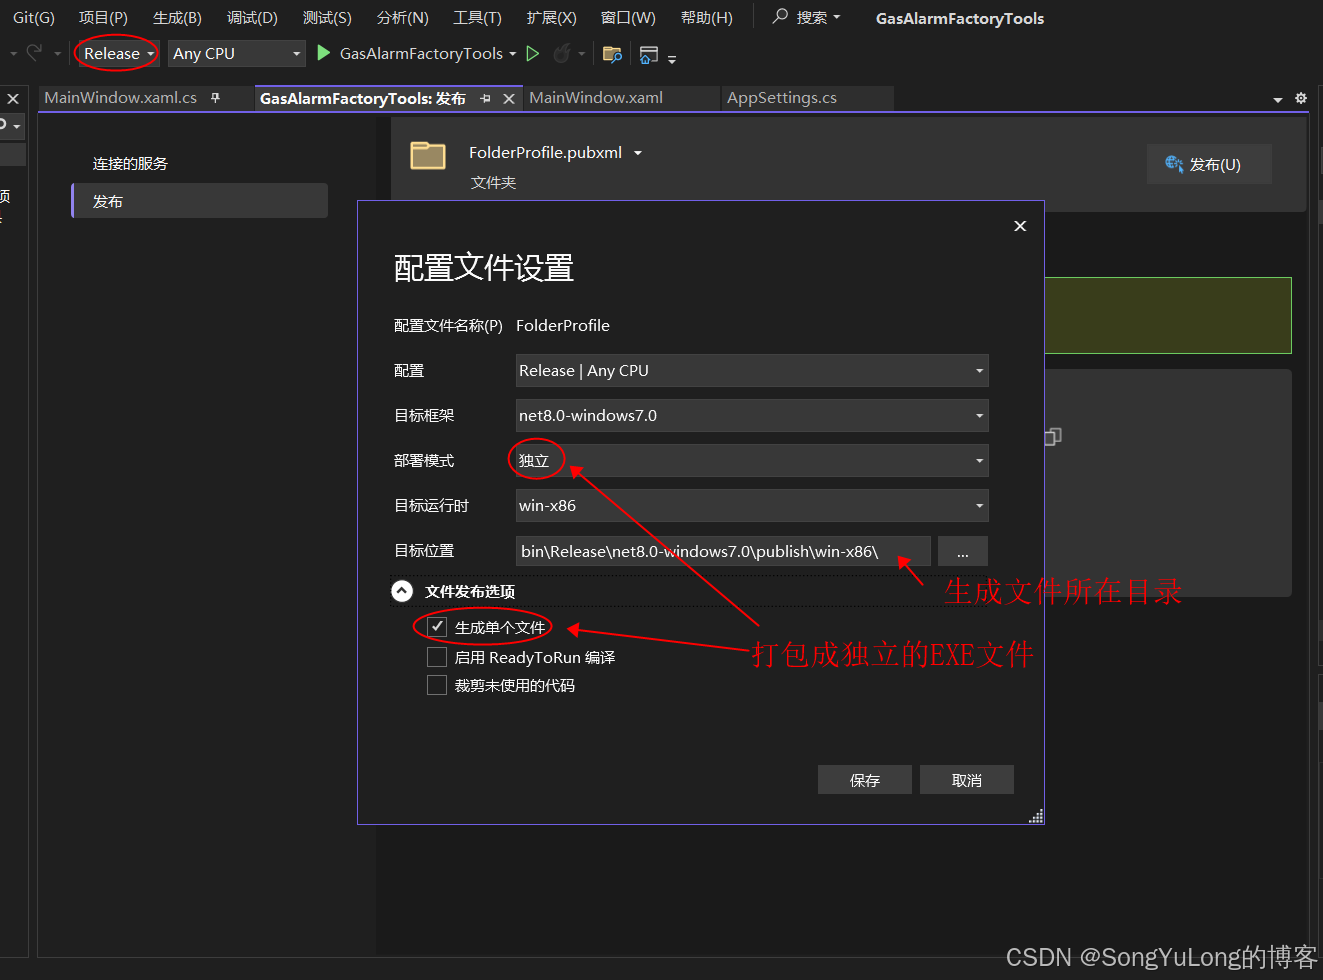1323x980 pixels.
Task: Collapse the 文件发布选项 section
Action: 402,590
